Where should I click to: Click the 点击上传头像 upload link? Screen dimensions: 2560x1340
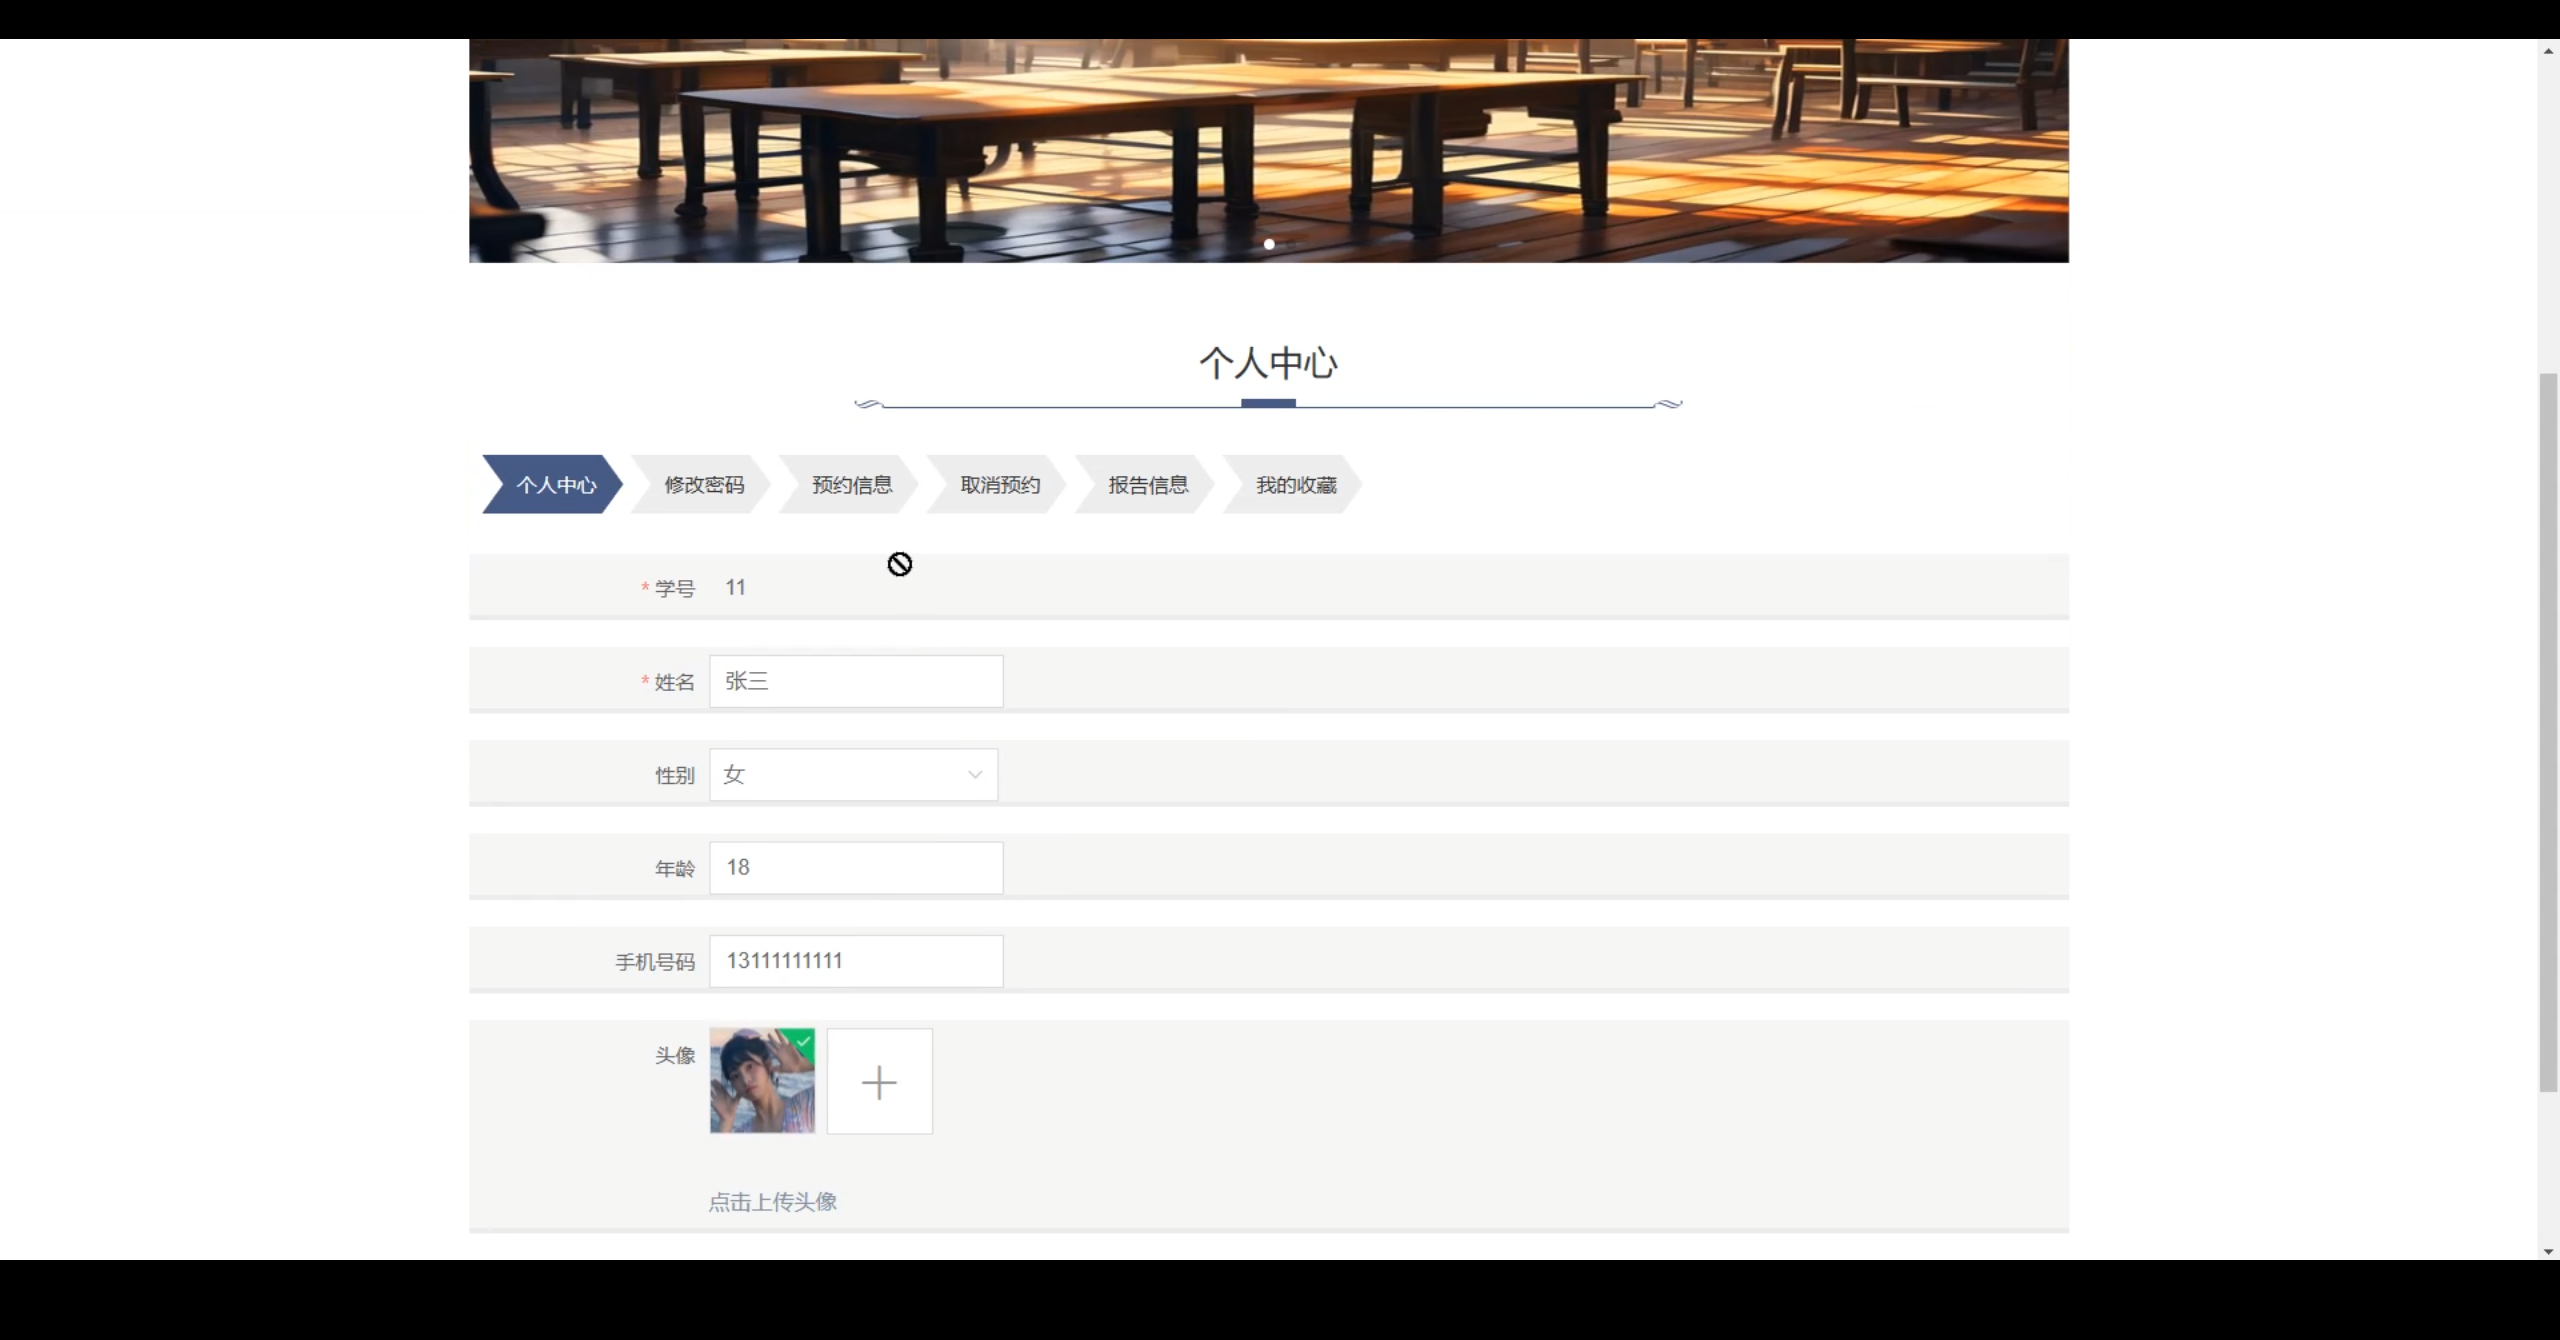(x=772, y=1201)
